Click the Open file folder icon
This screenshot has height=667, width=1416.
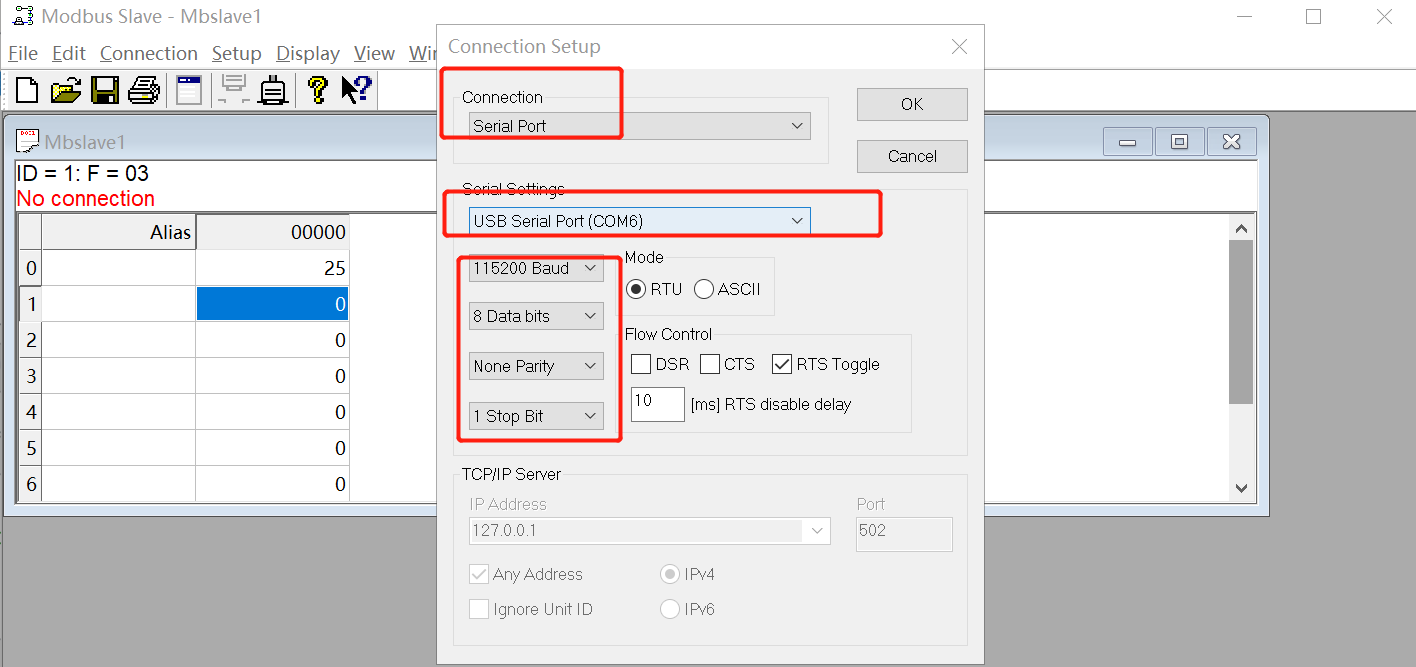click(65, 90)
